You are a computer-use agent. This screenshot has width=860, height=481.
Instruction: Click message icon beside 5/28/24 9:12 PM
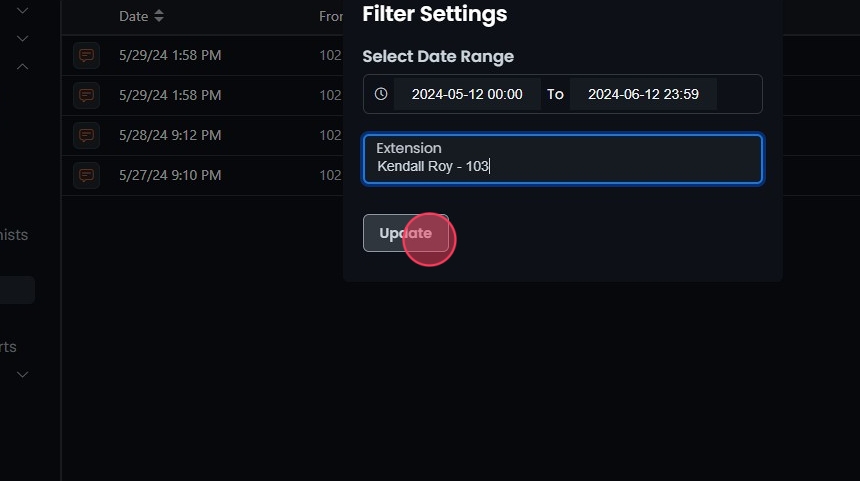click(86, 135)
